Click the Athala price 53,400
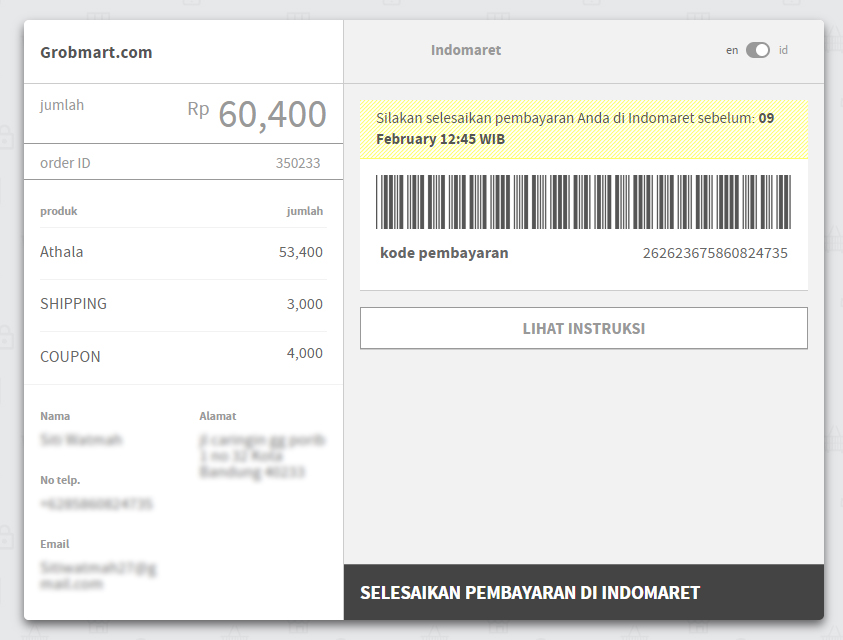Screen dimensions: 843x640 tap(301, 252)
